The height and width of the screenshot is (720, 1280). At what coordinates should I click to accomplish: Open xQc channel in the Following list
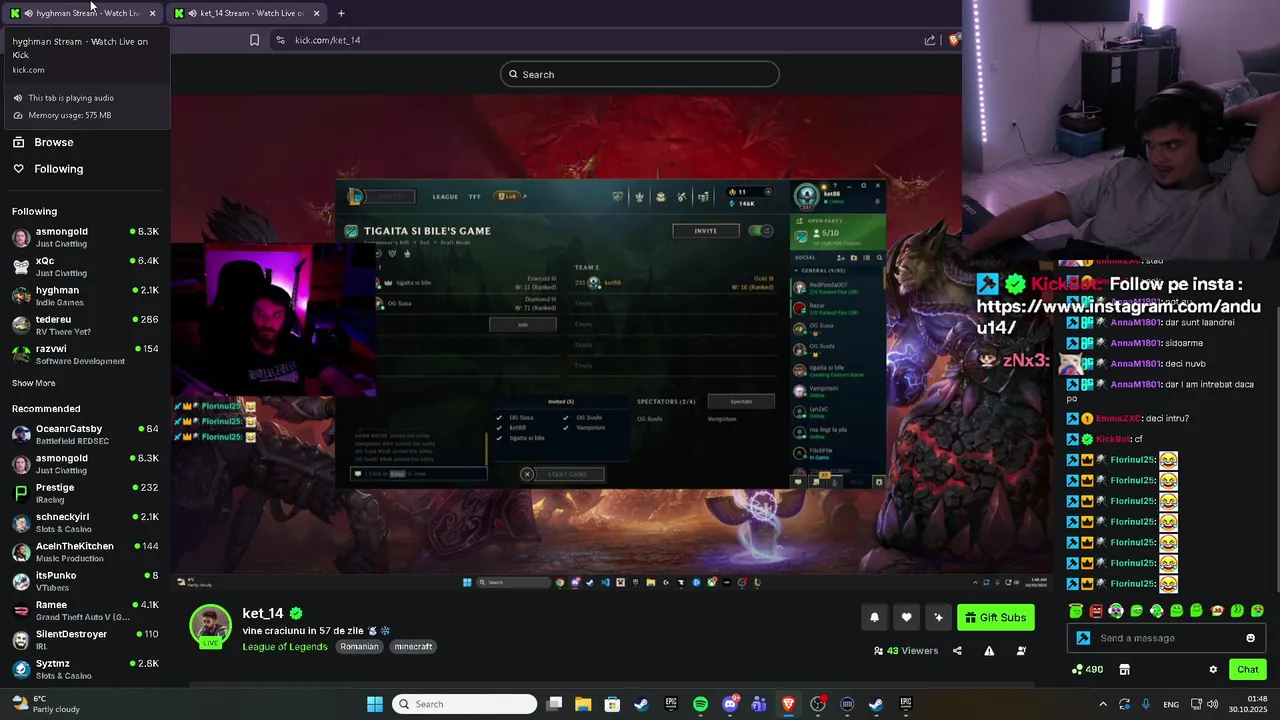[x=85, y=266]
